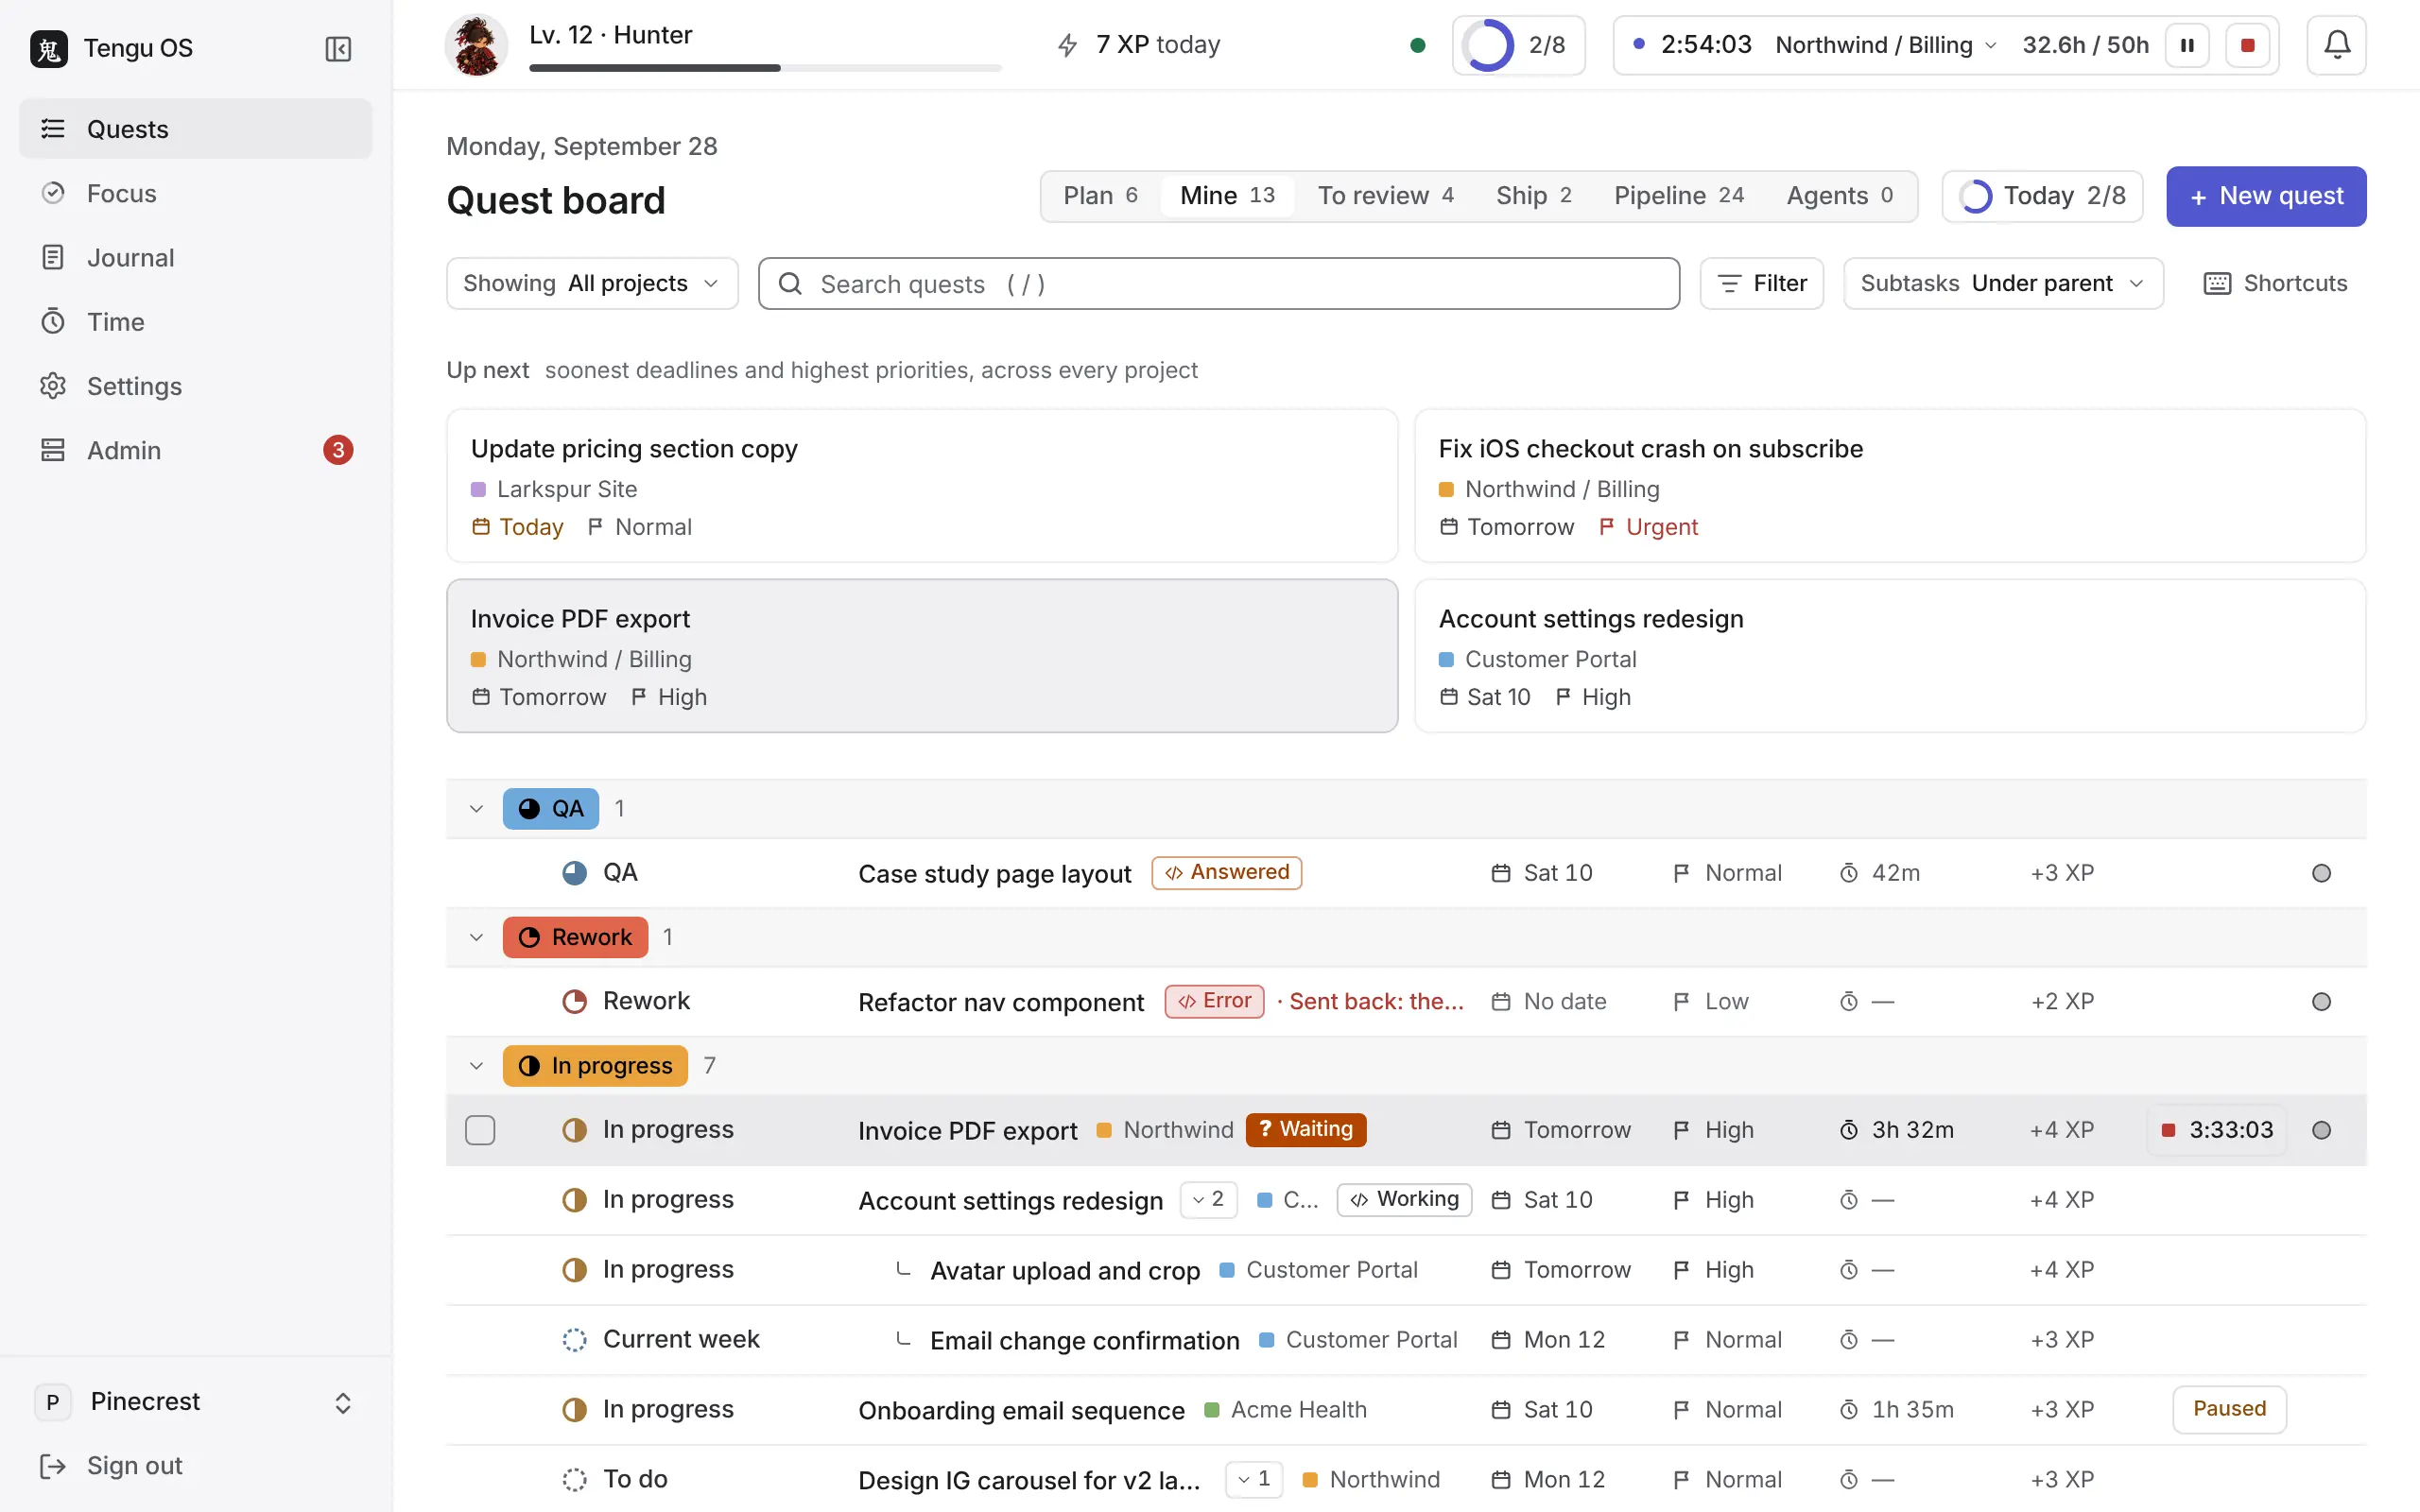Open the Subtasks Under parent dropdown

coord(2003,283)
